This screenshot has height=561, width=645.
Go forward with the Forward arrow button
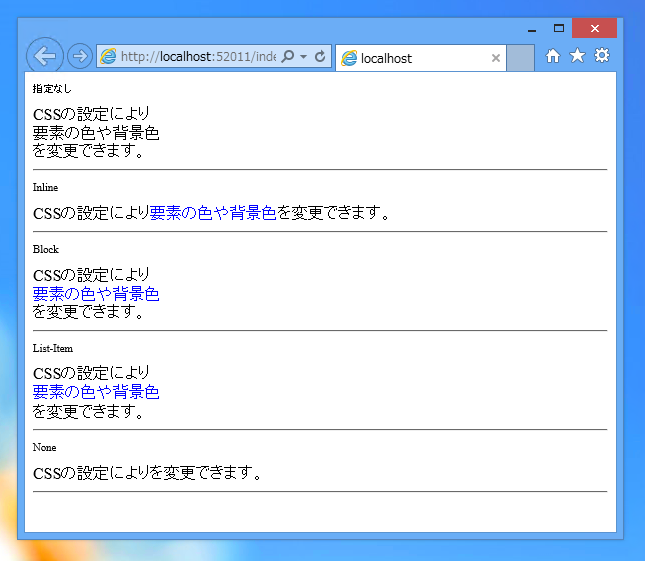(79, 56)
